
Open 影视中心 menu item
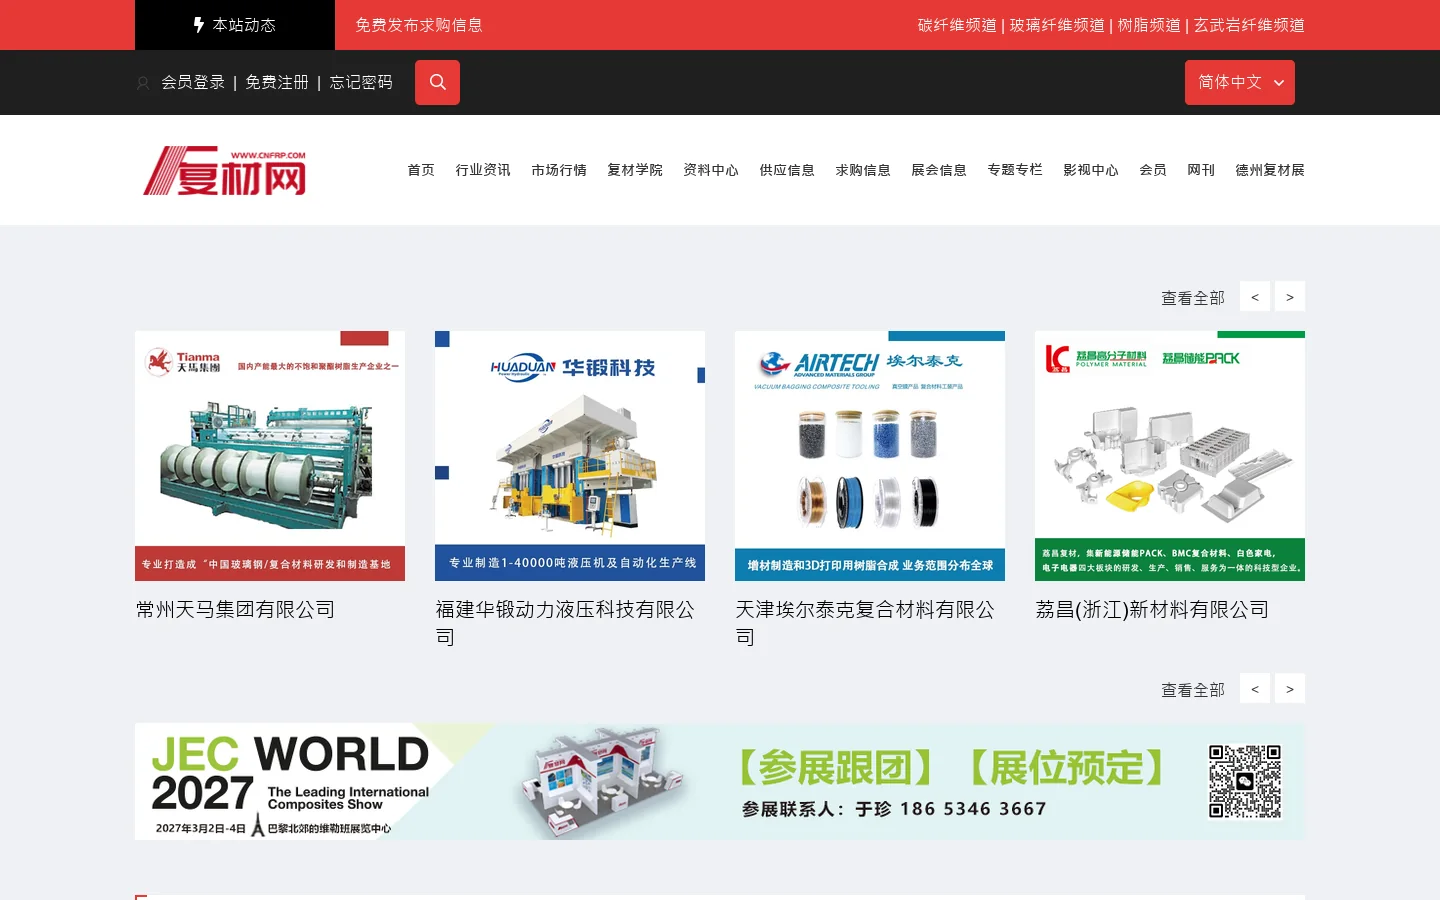click(x=1091, y=170)
